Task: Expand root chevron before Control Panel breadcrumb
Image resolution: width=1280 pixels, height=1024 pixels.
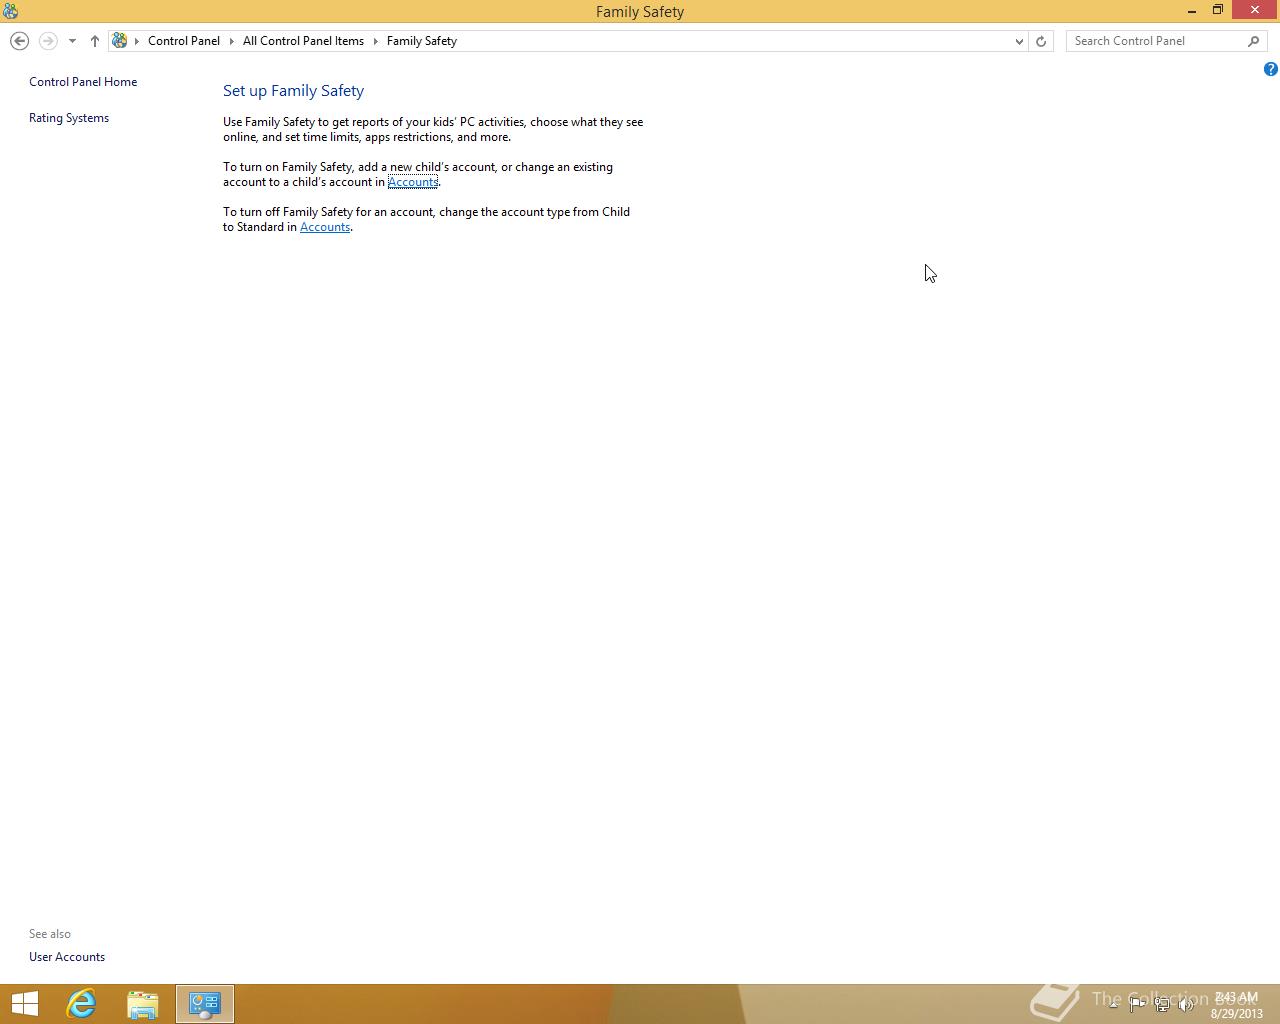Action: [x=137, y=41]
